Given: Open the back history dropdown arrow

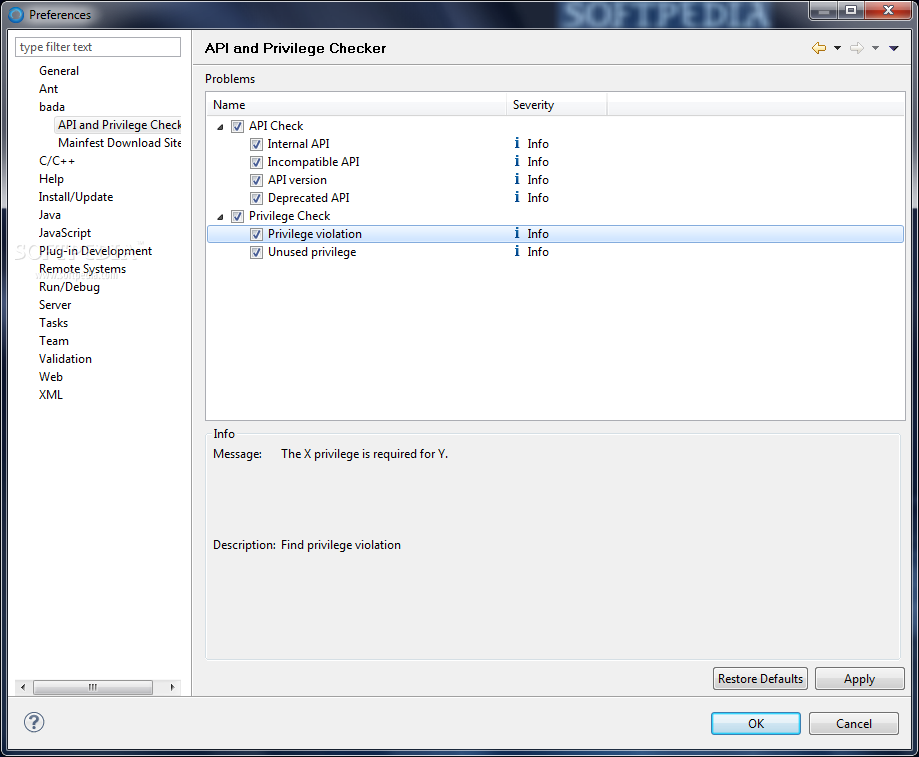Looking at the screenshot, I should (x=838, y=48).
